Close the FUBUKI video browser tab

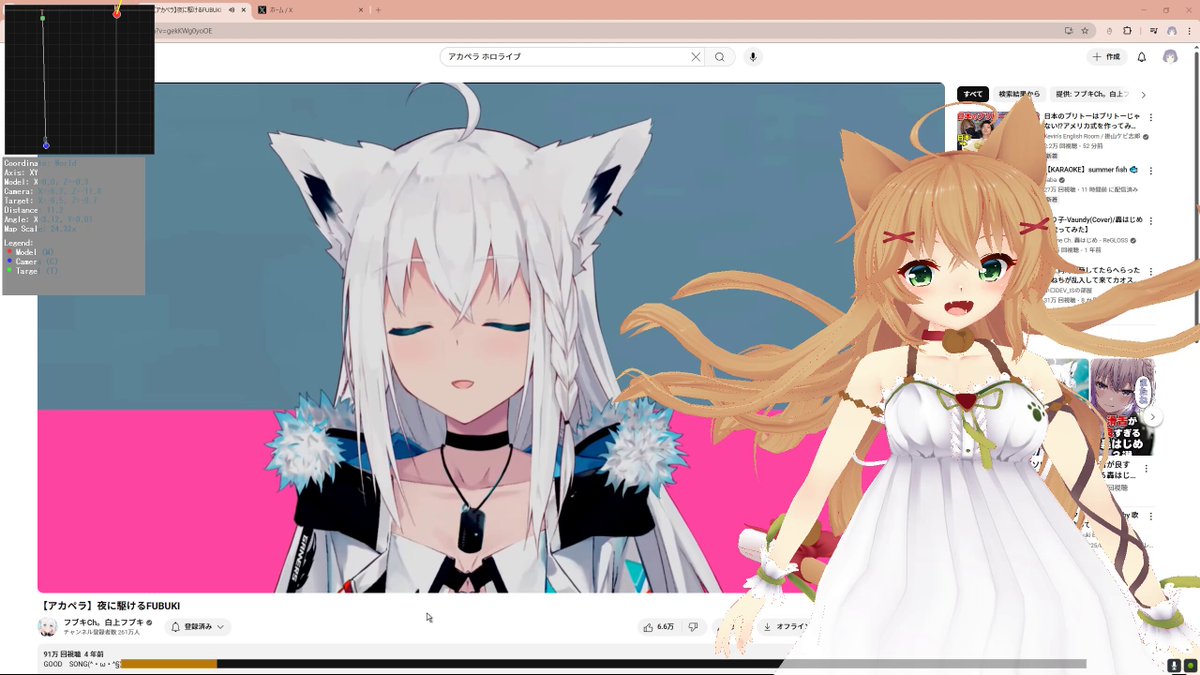pos(243,9)
